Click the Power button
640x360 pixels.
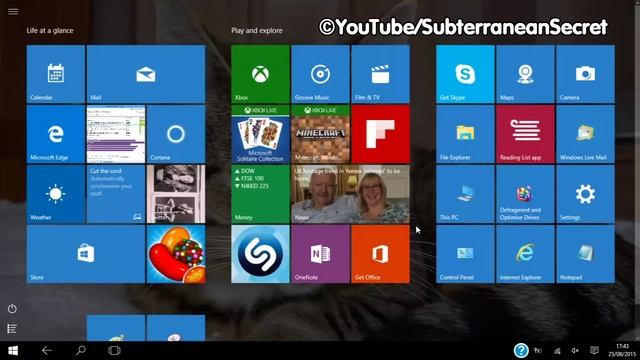pos(12,309)
